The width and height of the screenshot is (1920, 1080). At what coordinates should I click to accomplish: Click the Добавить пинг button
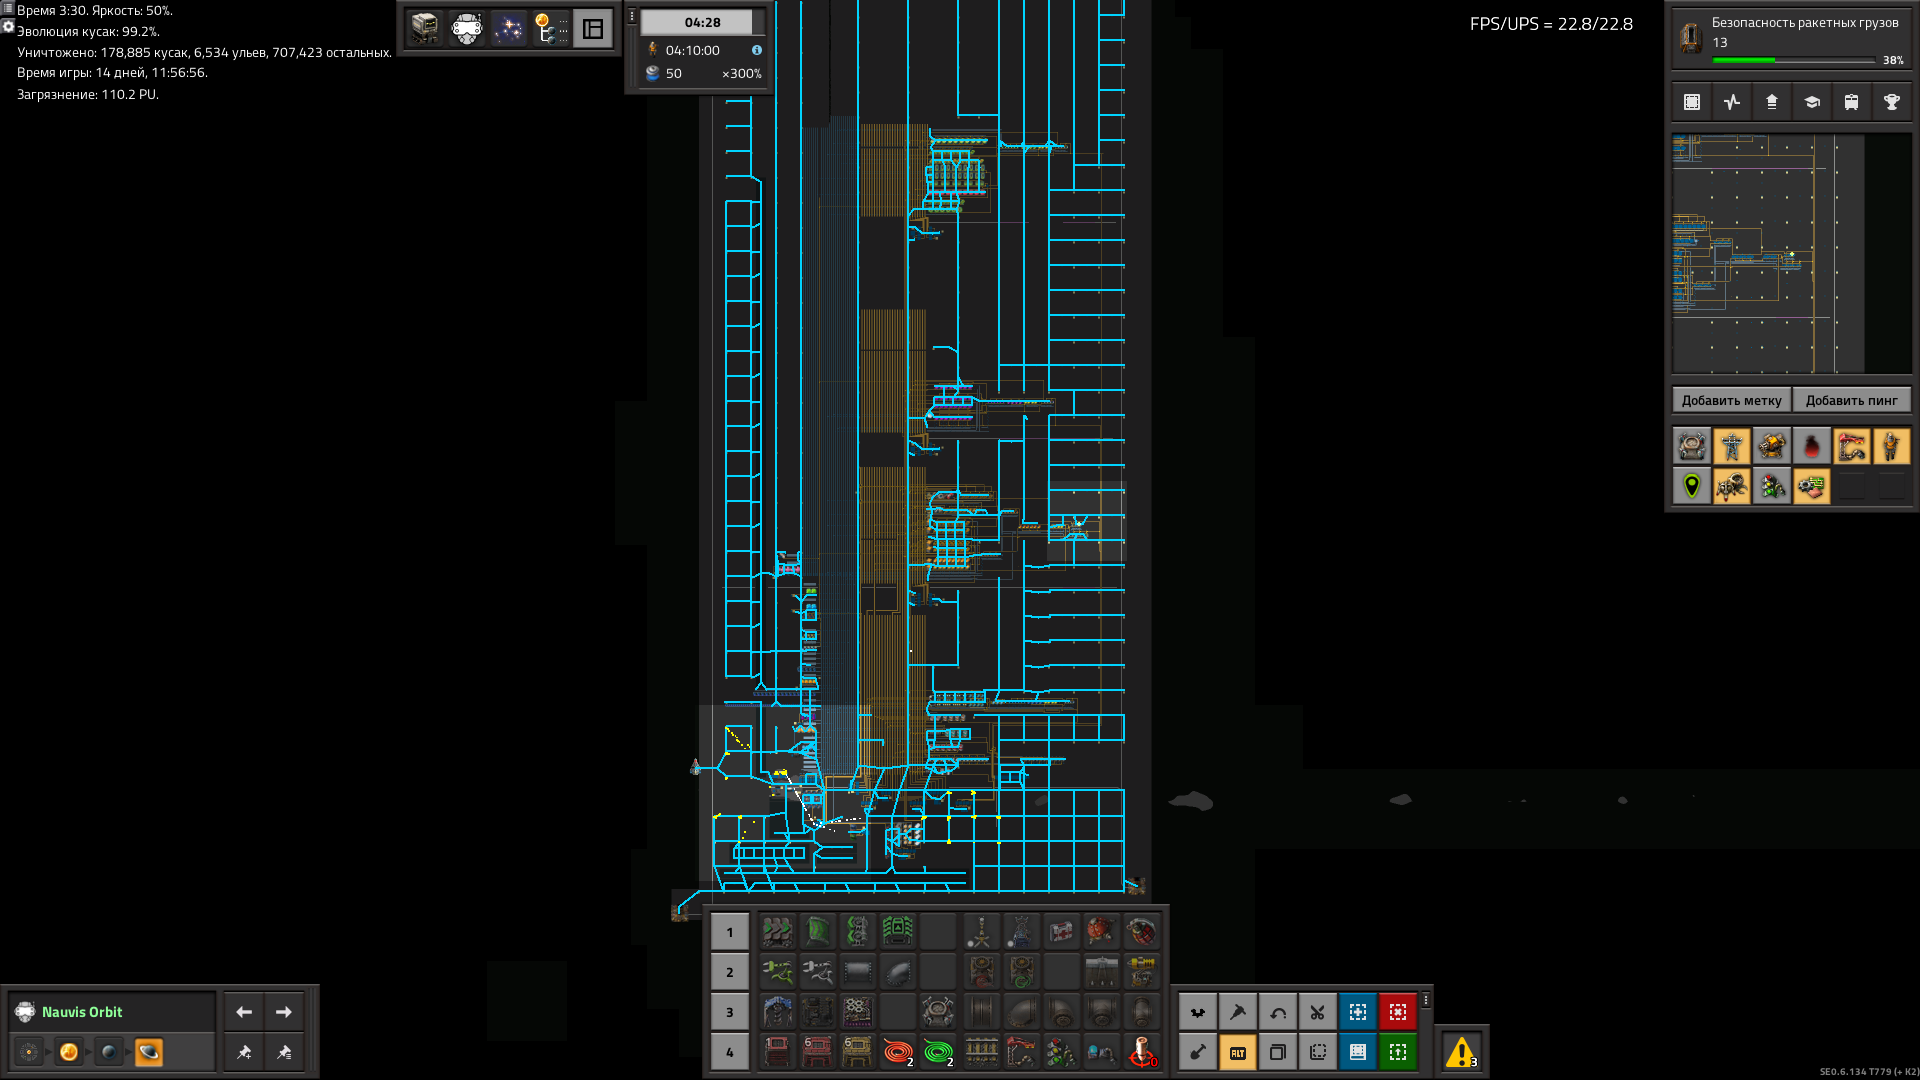click(x=1851, y=400)
